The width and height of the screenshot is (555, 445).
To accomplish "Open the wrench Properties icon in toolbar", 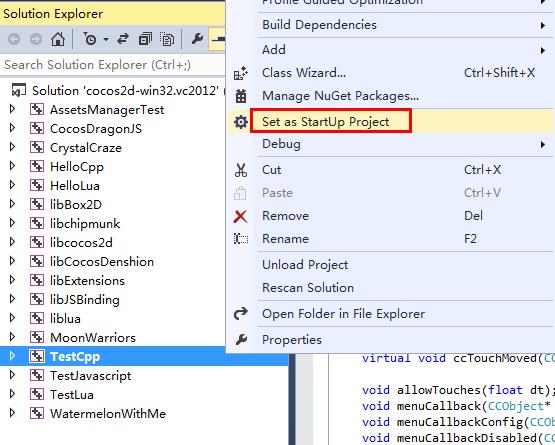I will point(197,39).
